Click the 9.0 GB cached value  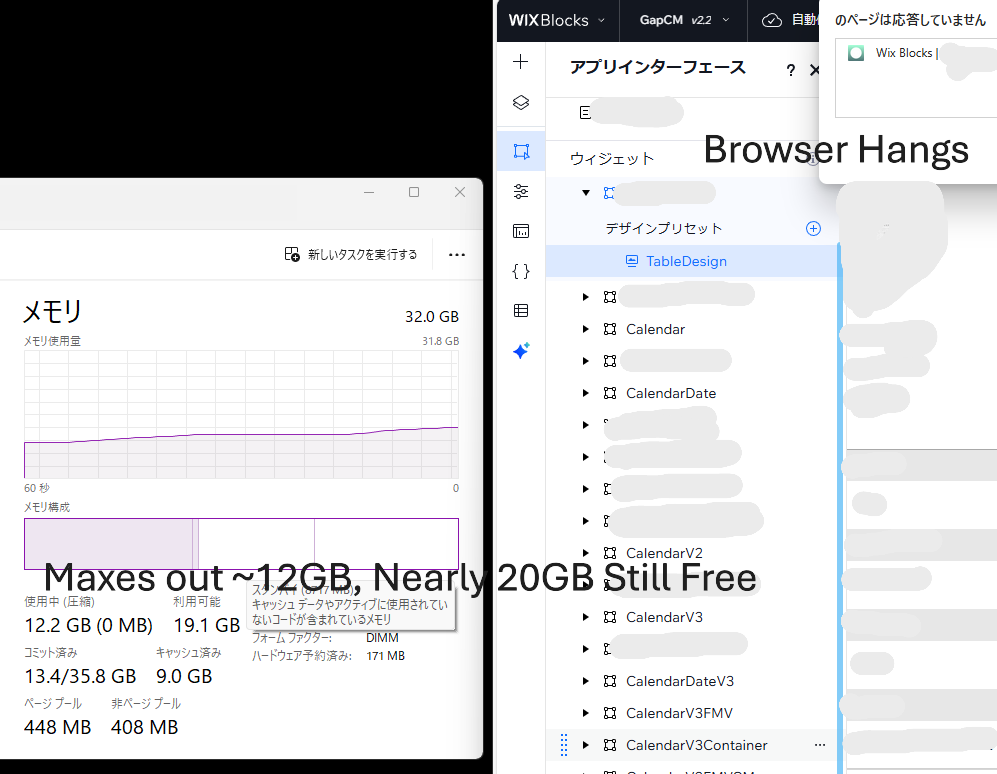[184, 676]
